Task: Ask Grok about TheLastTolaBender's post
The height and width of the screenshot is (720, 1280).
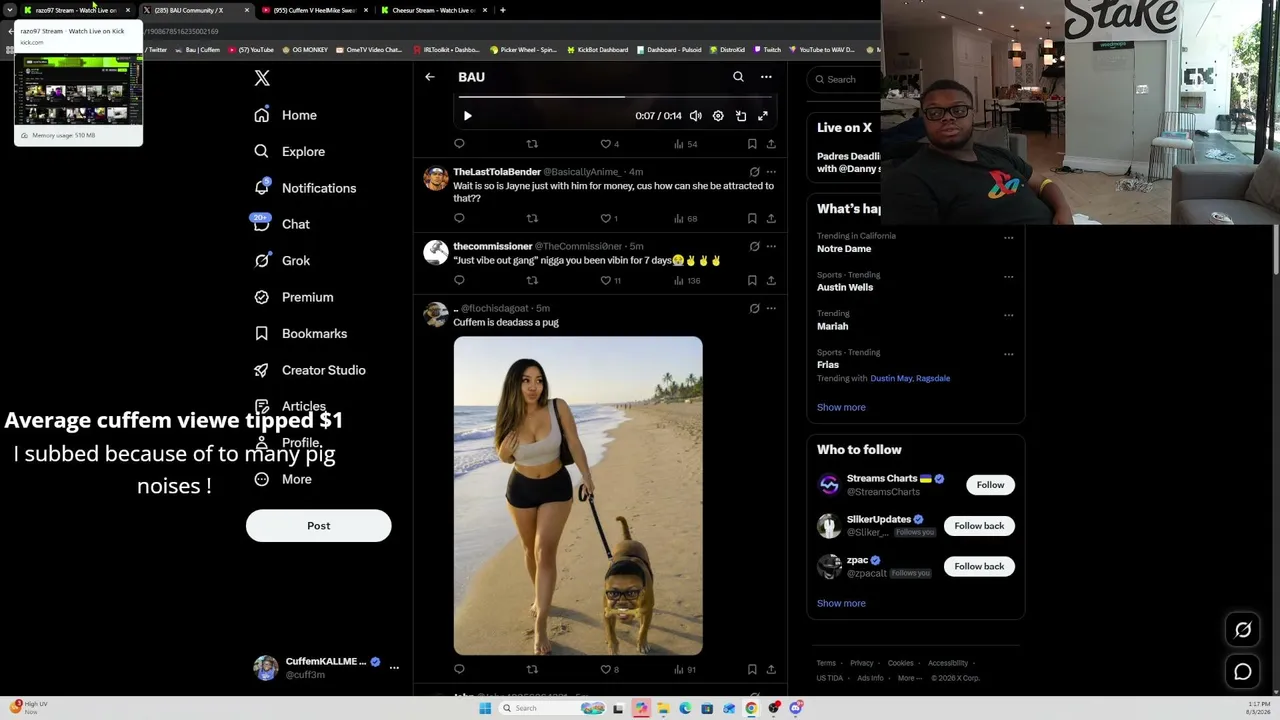Action: coord(754,172)
